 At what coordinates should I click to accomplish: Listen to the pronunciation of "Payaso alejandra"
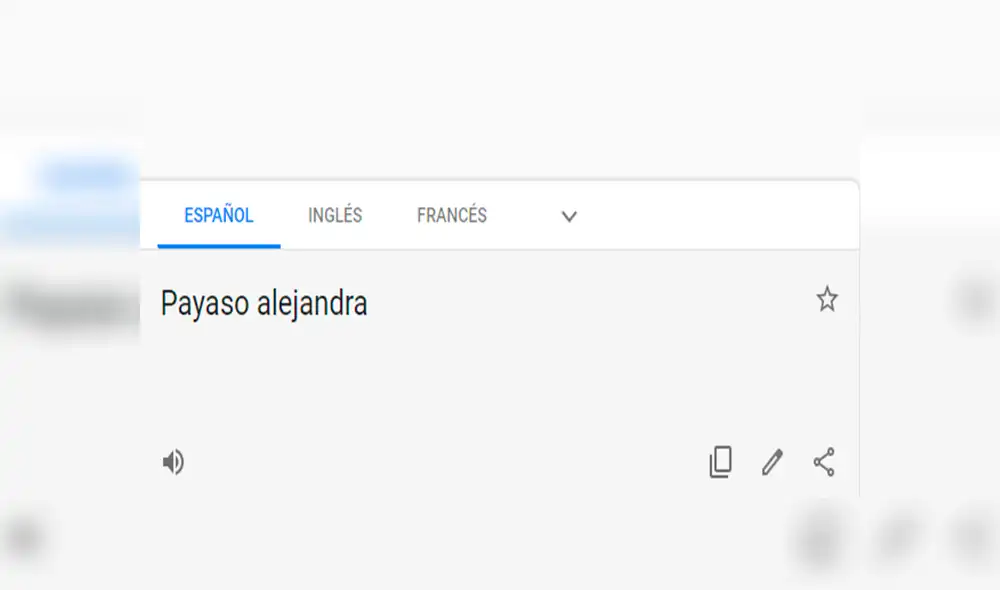tap(173, 462)
